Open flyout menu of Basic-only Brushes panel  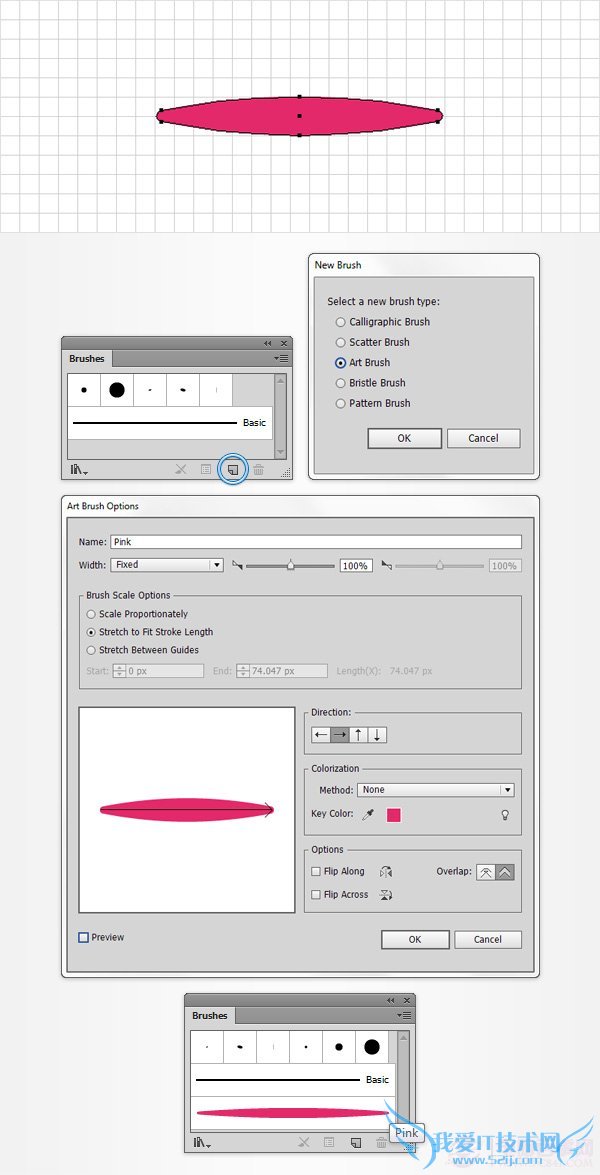coord(281,358)
